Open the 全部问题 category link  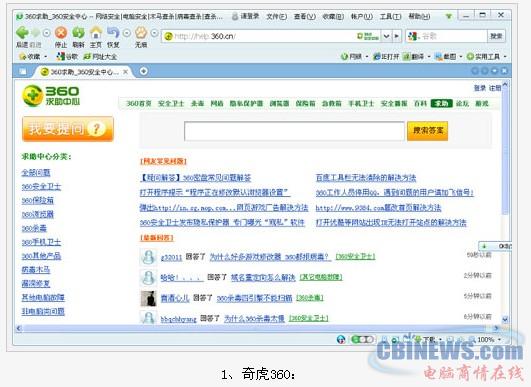point(36,173)
